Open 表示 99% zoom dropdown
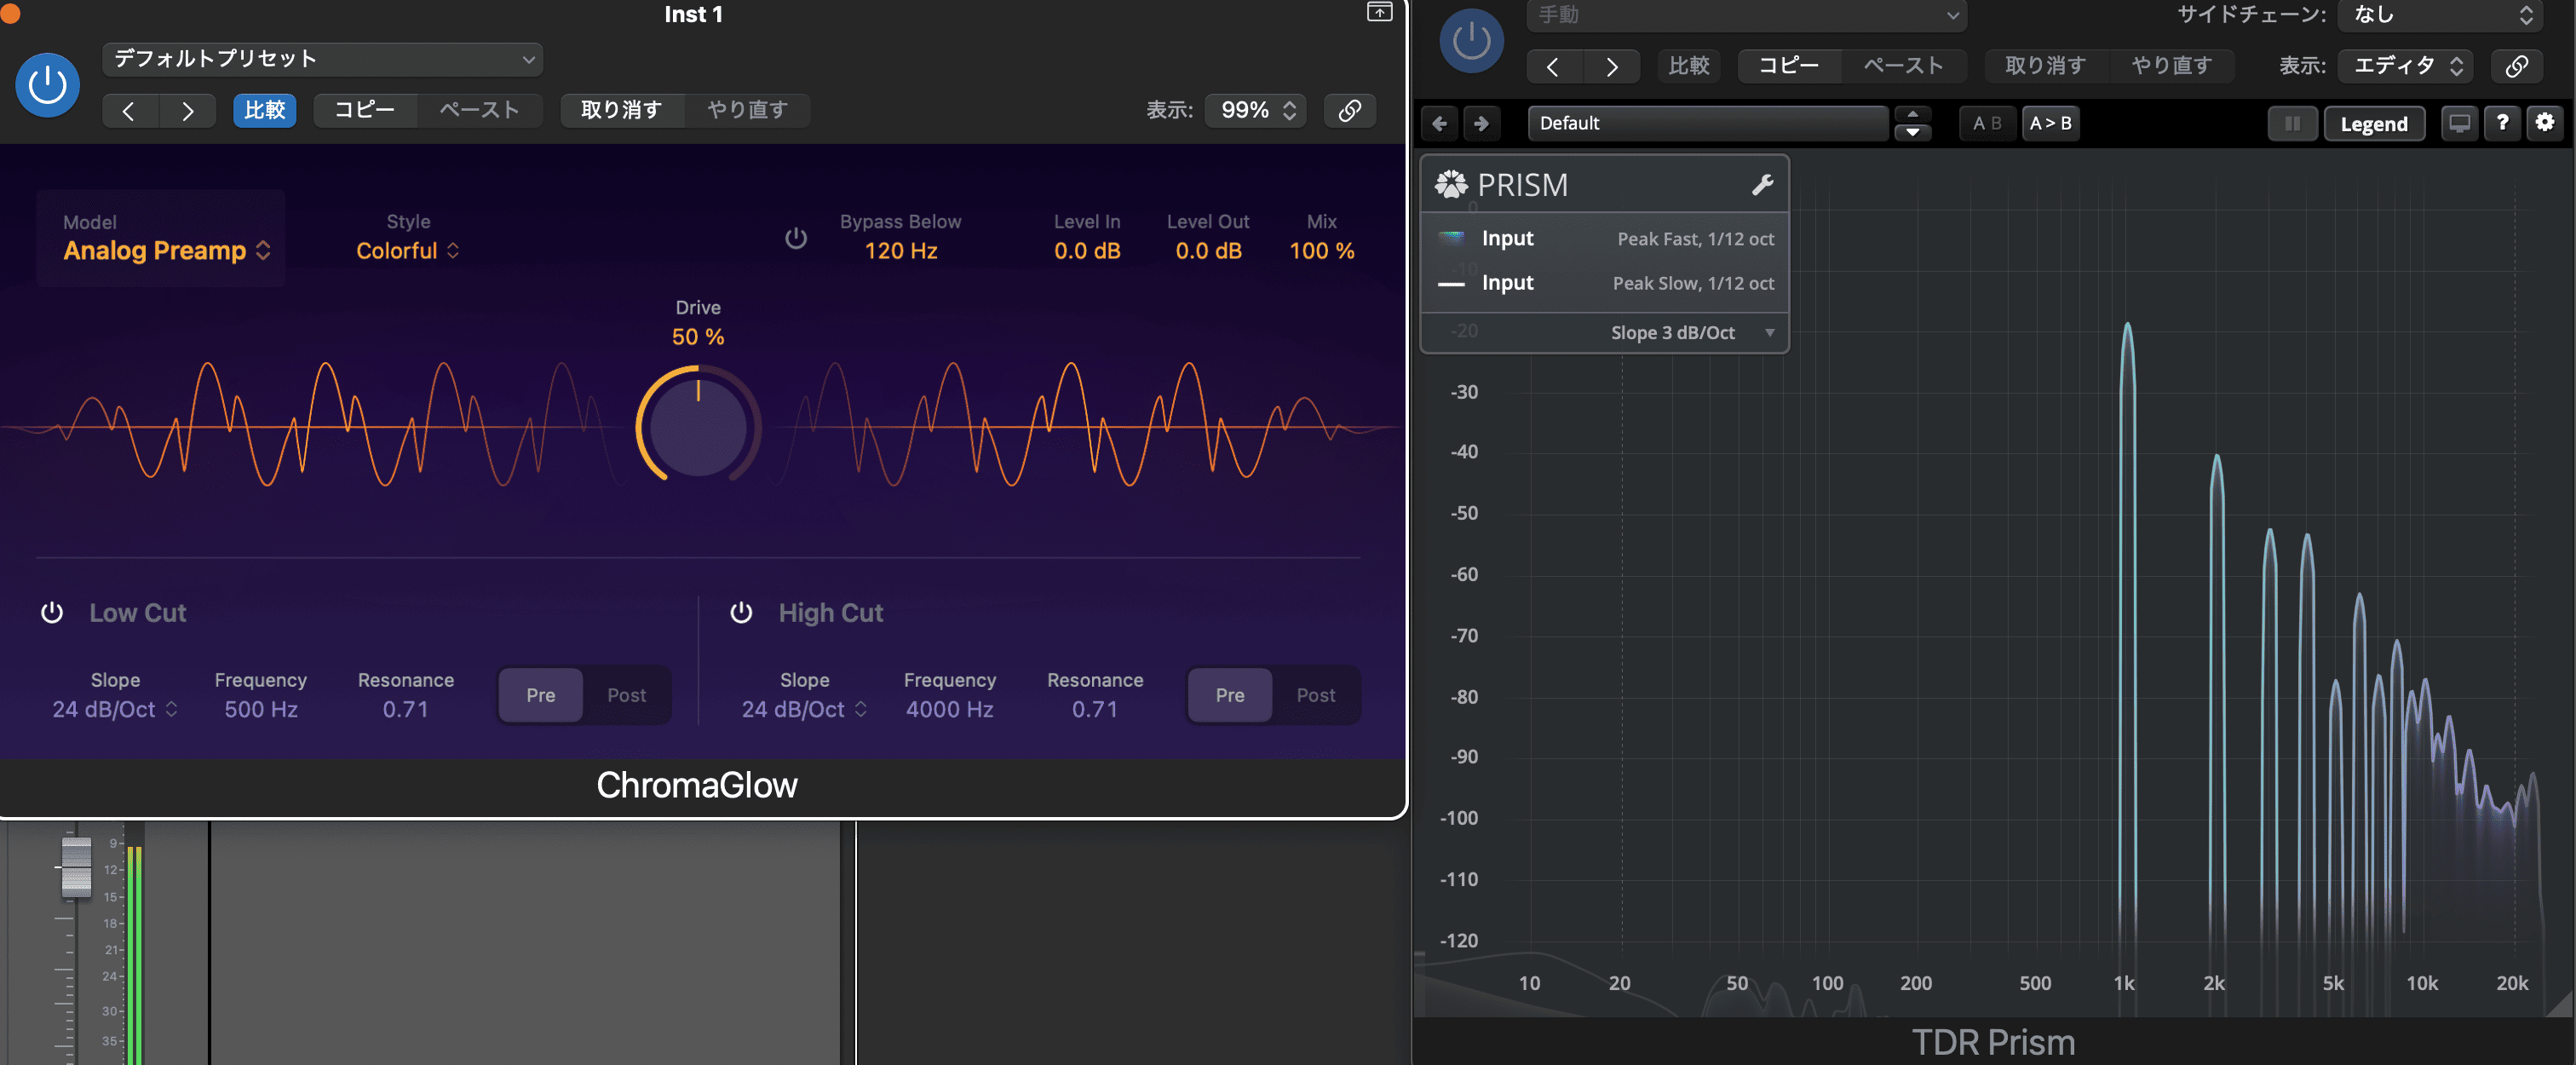 pos(1256,110)
